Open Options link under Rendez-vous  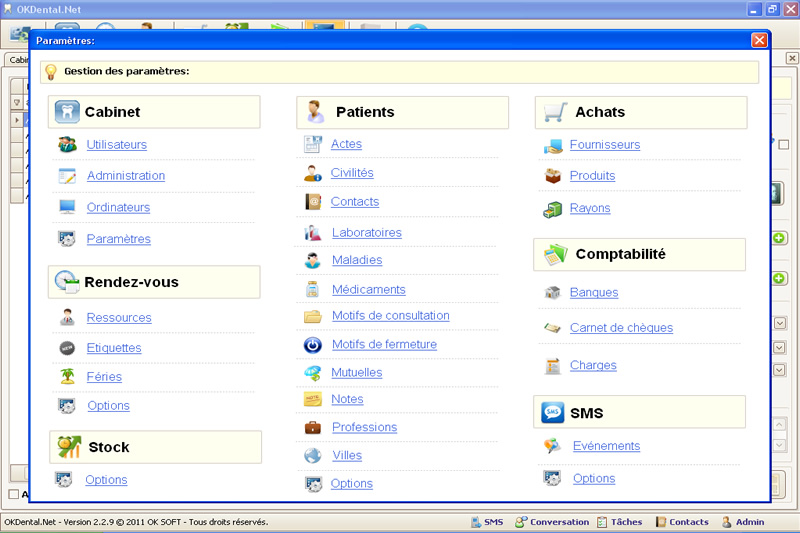point(109,405)
